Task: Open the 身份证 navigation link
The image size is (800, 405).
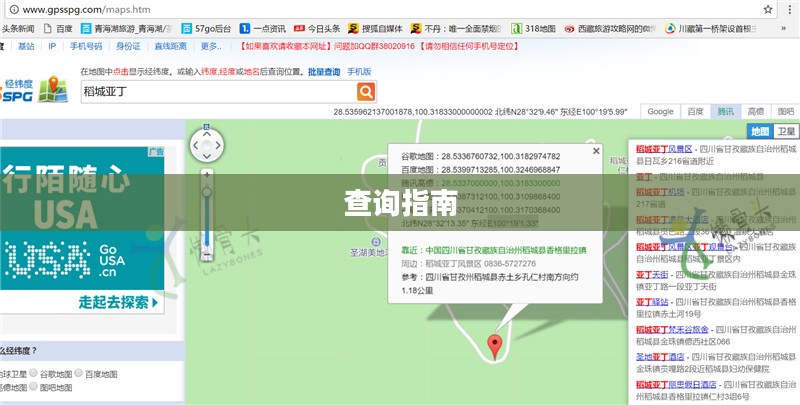Action: pos(128,46)
